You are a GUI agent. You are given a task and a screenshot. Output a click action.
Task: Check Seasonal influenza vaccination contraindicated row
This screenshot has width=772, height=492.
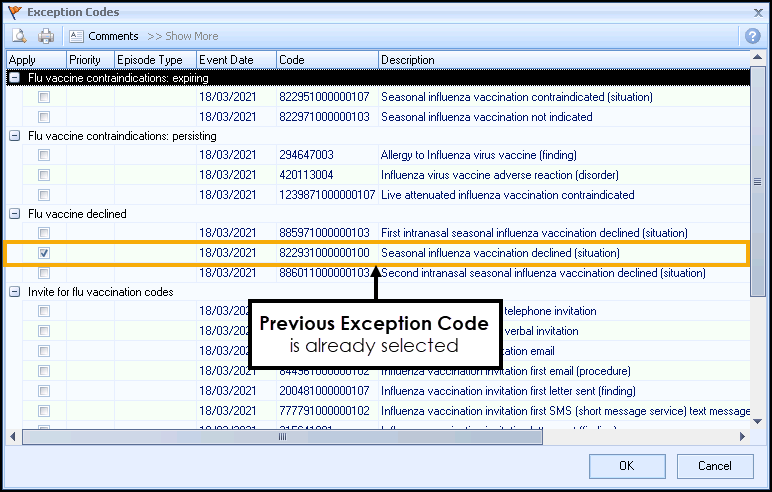point(44,98)
